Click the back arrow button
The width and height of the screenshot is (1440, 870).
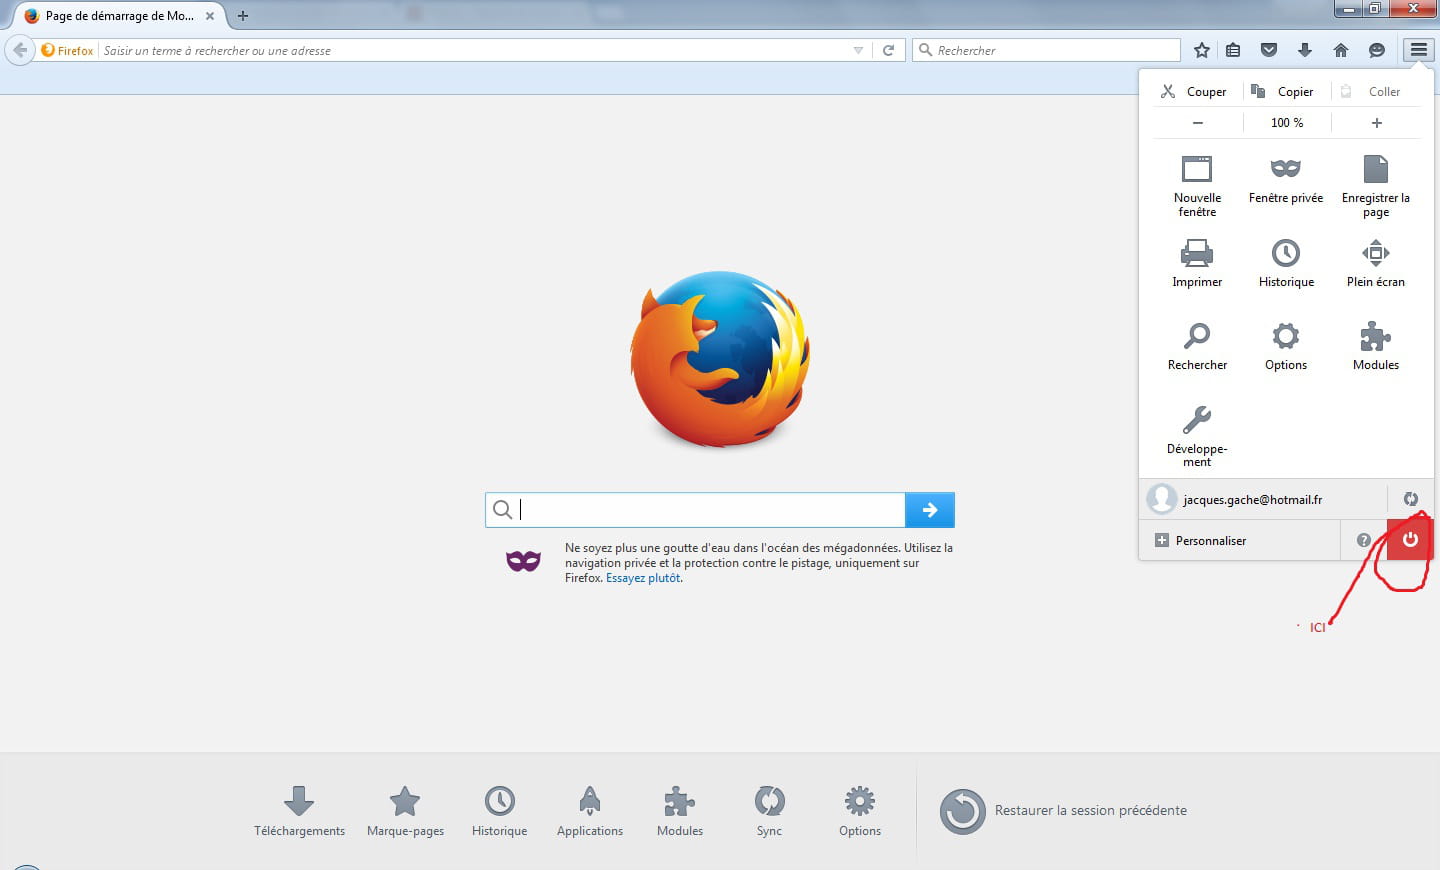(x=20, y=50)
